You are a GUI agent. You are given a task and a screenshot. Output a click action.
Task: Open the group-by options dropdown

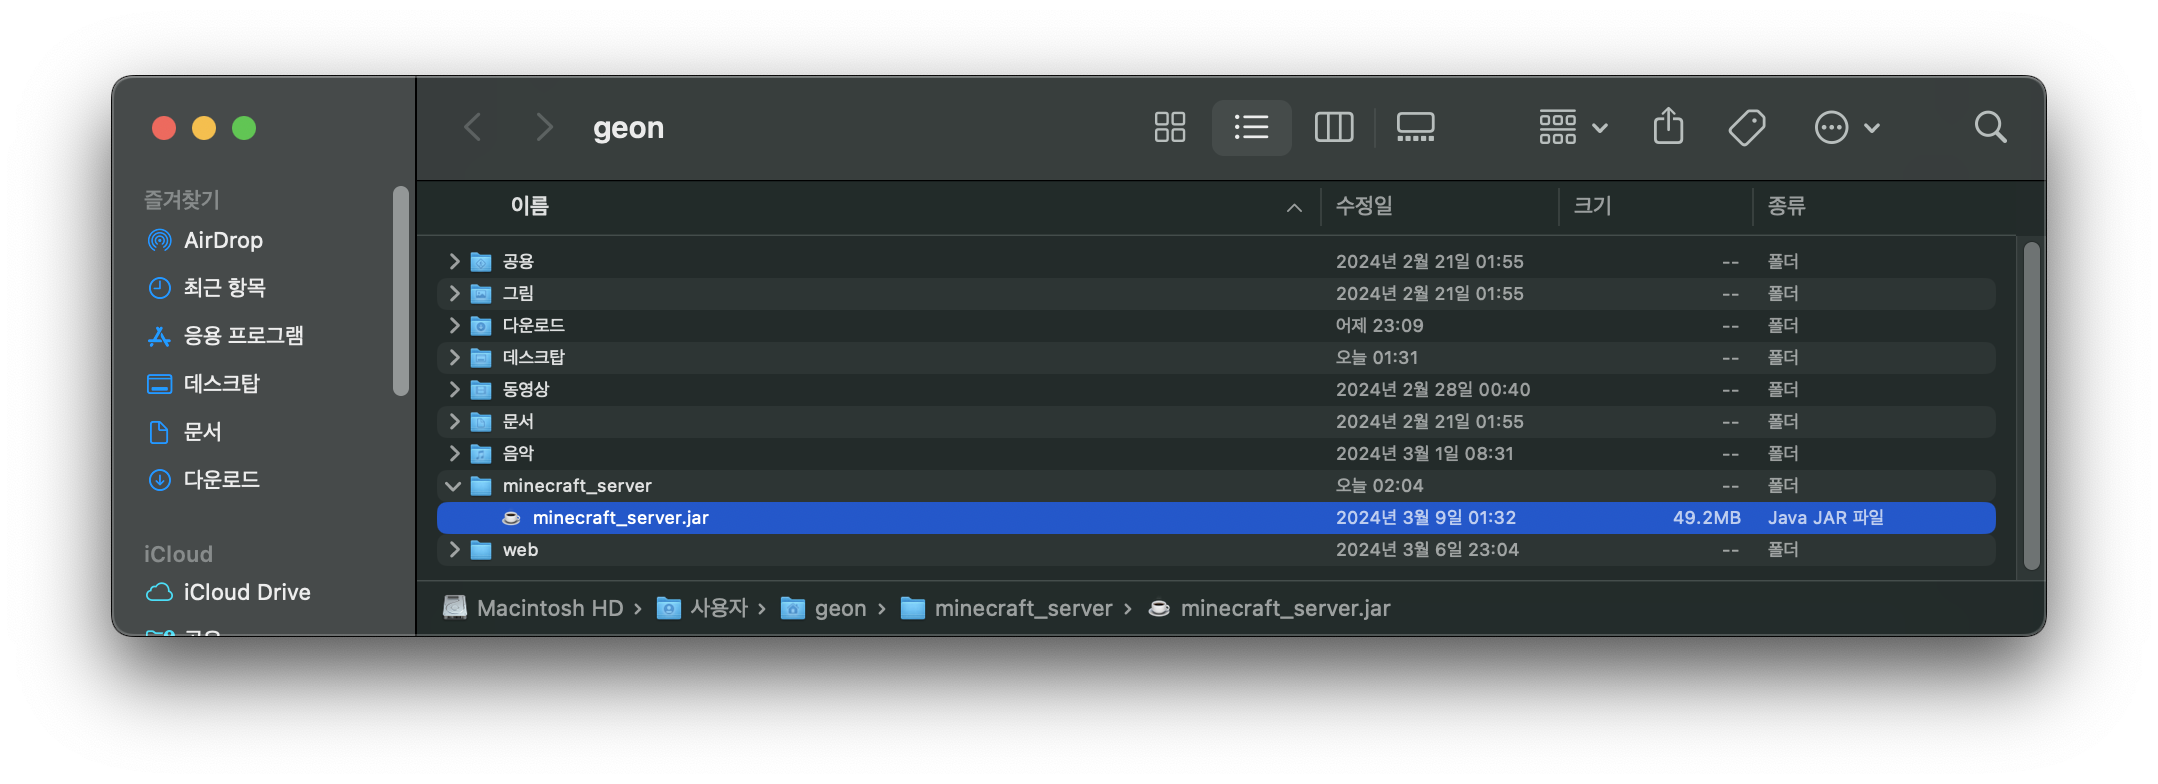tap(1573, 127)
